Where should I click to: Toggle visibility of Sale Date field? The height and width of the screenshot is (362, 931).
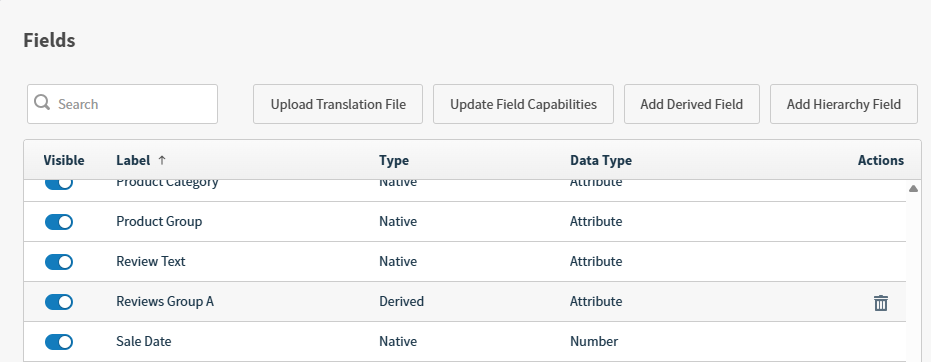click(59, 342)
